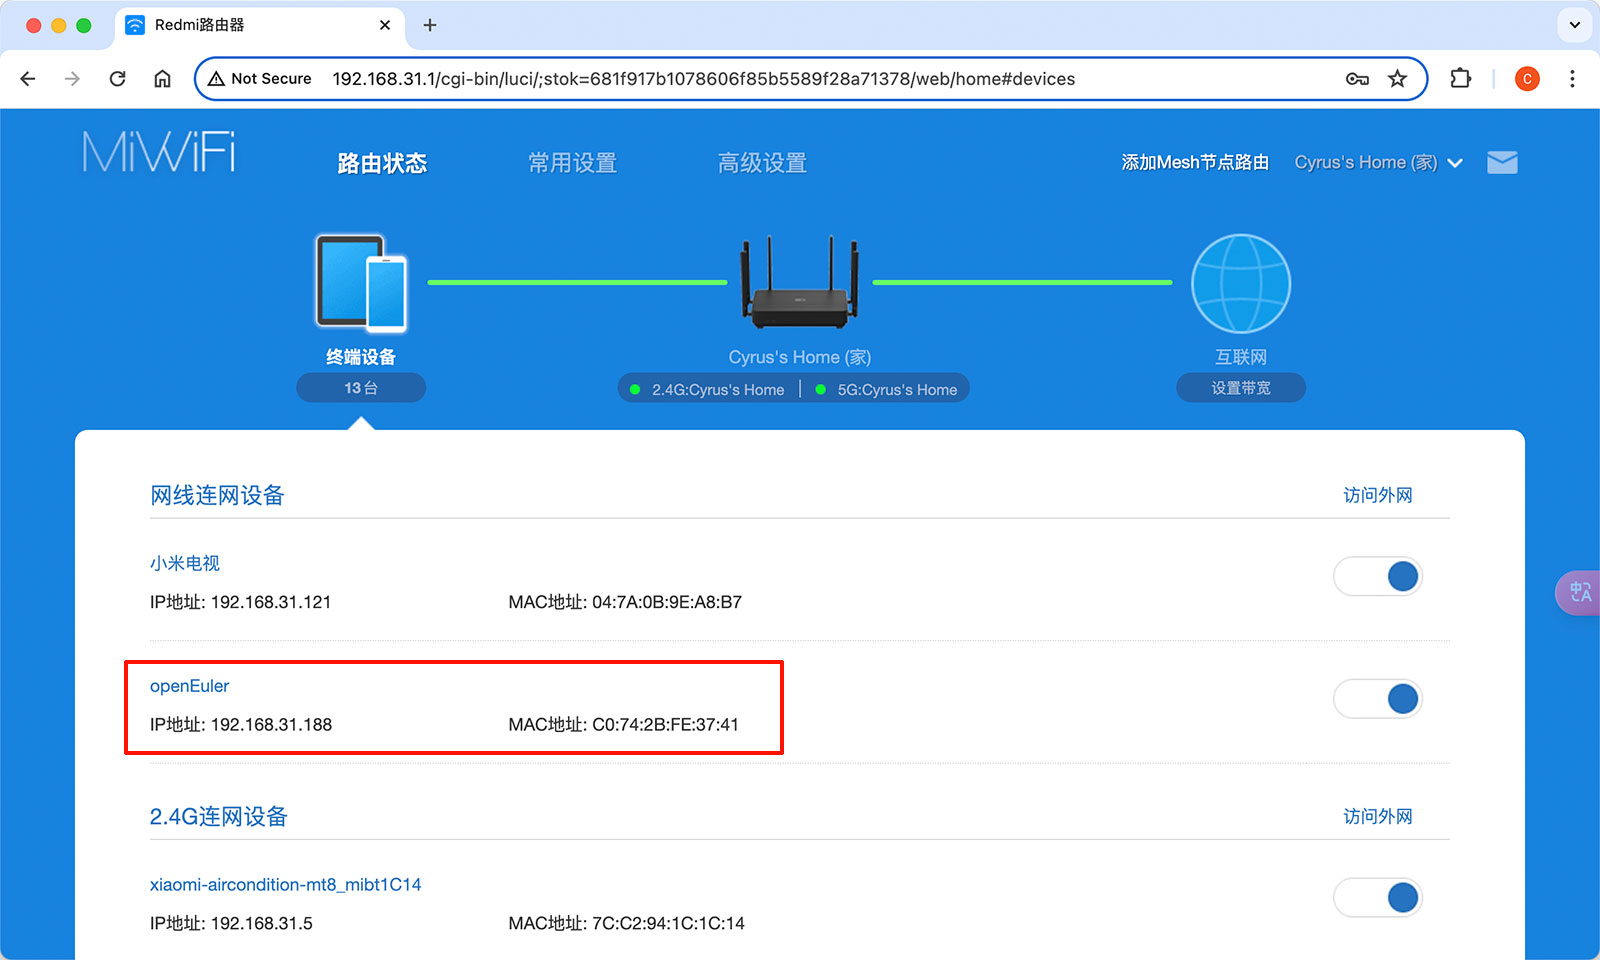1600x960 pixels.
Task: Click the terminal devices tablet icon
Action: click(361, 283)
